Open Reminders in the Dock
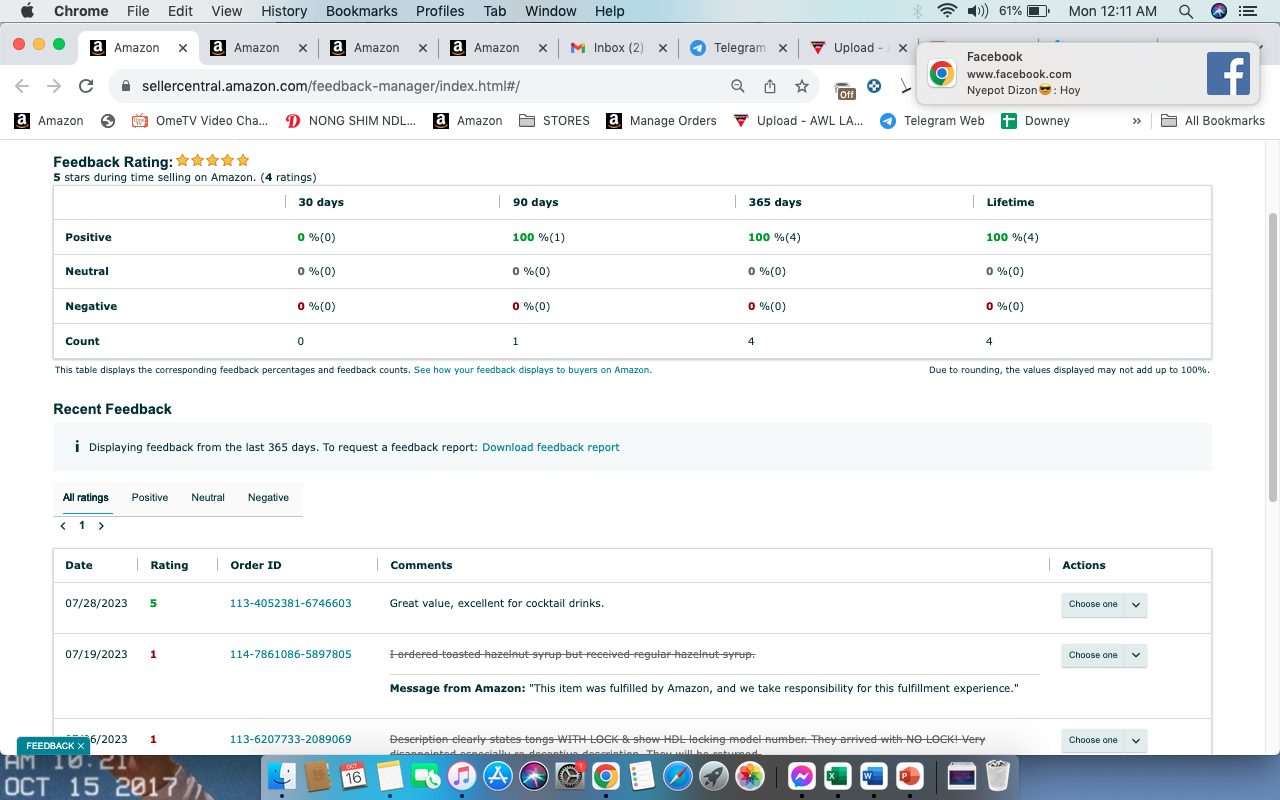 pos(641,776)
